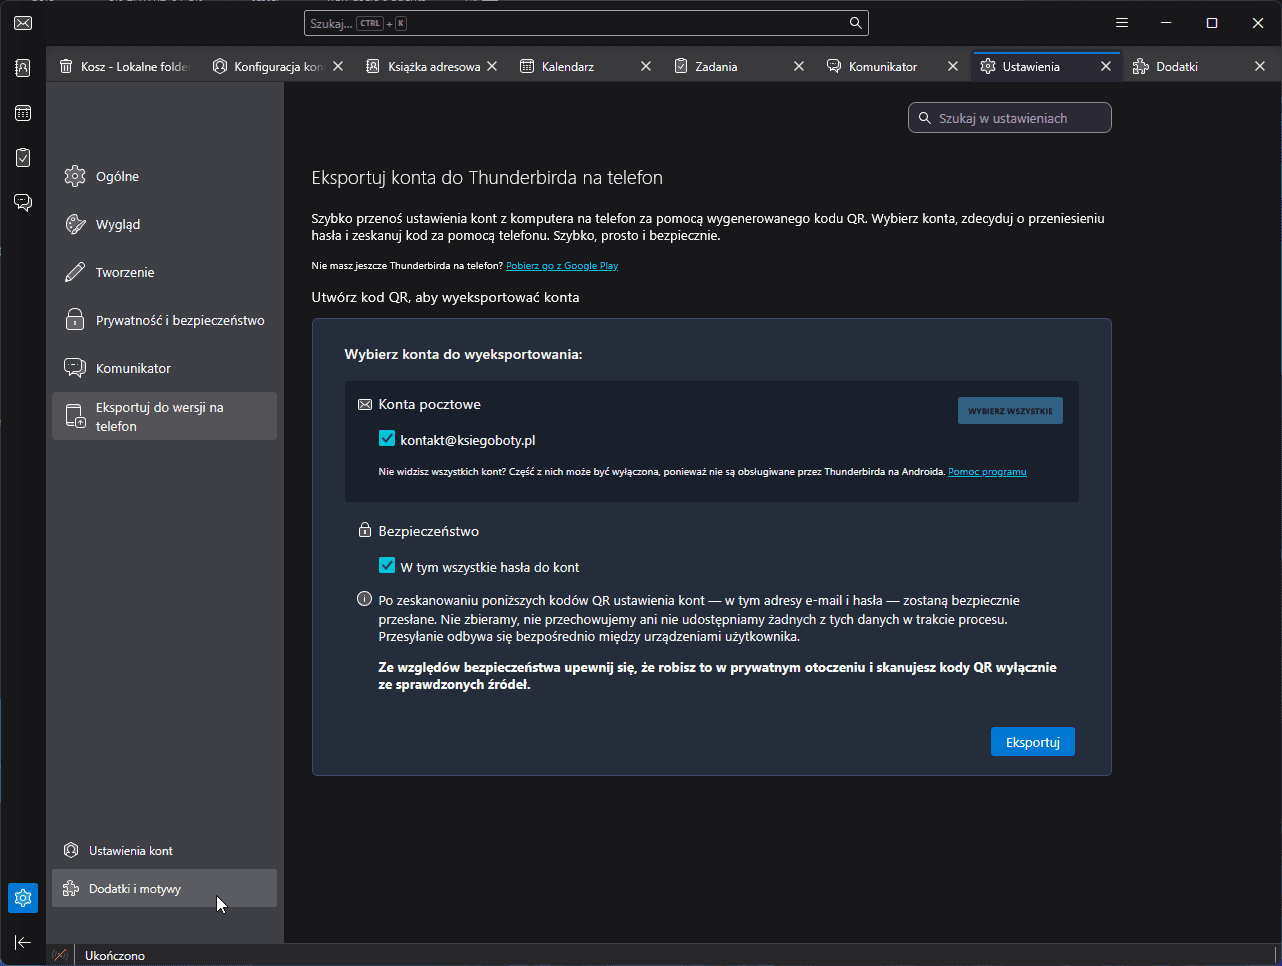Click Wybierz wszystkie button

point(1010,411)
